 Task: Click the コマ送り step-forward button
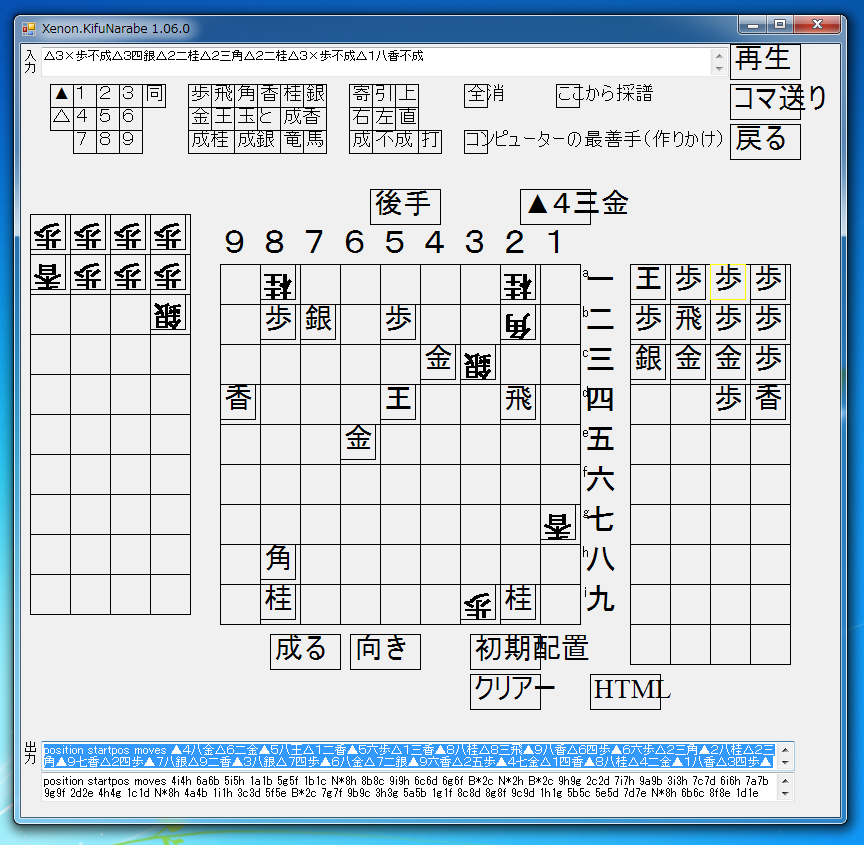[765, 101]
